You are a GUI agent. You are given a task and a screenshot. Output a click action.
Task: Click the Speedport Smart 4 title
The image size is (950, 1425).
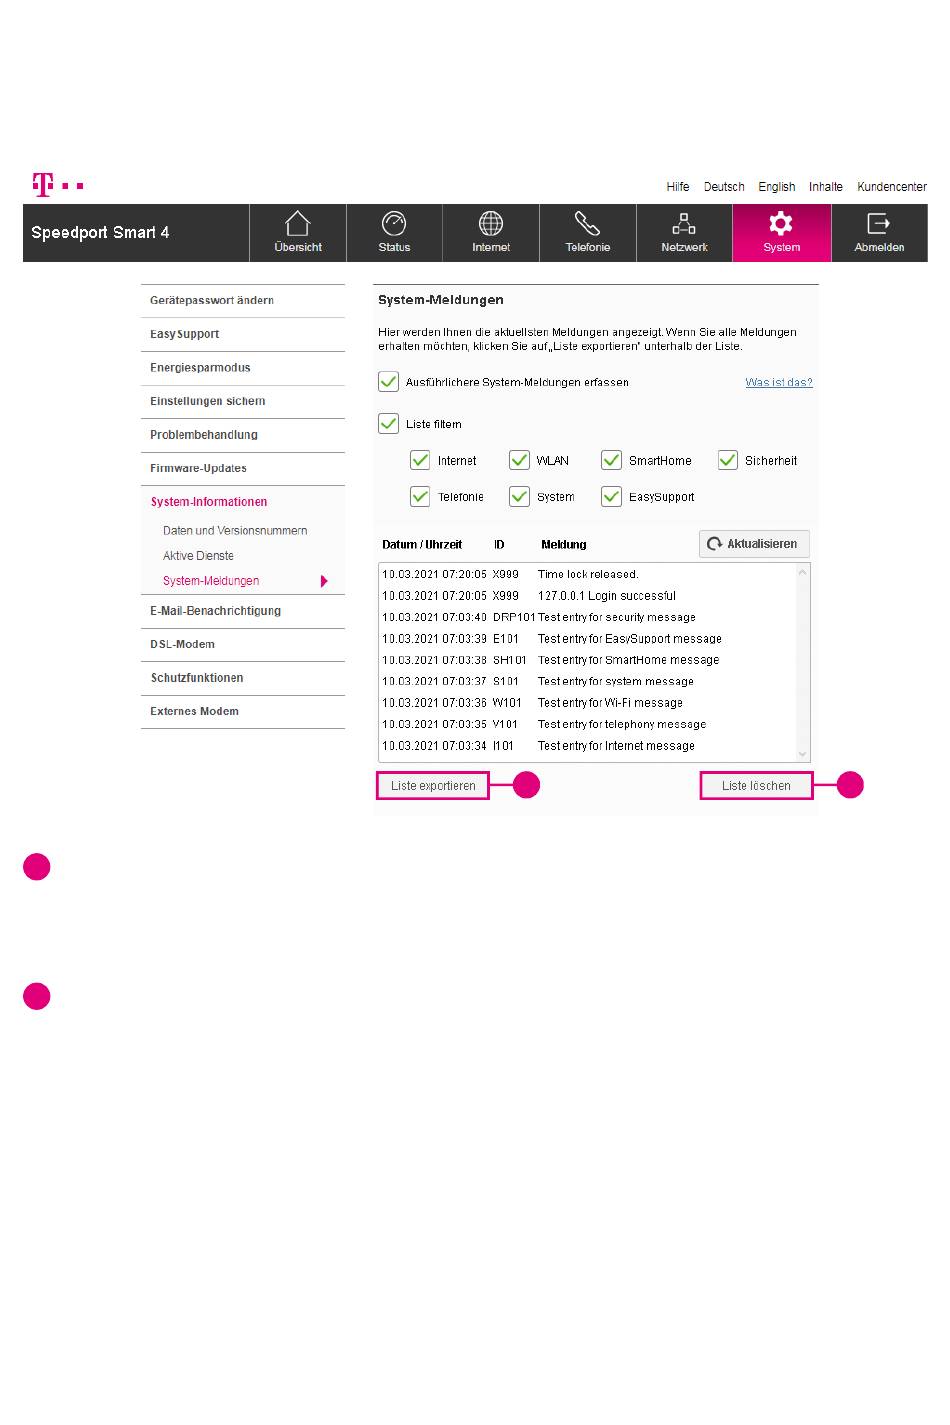tap(100, 233)
